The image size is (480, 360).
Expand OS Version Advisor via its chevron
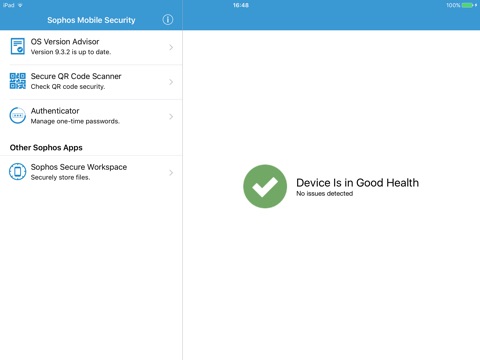click(x=171, y=47)
